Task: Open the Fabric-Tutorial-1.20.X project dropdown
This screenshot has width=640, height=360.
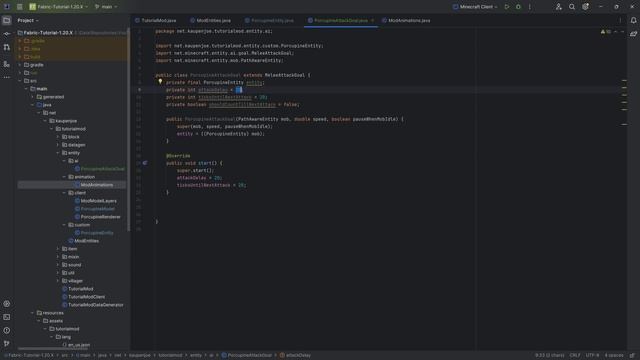Action: point(59,7)
